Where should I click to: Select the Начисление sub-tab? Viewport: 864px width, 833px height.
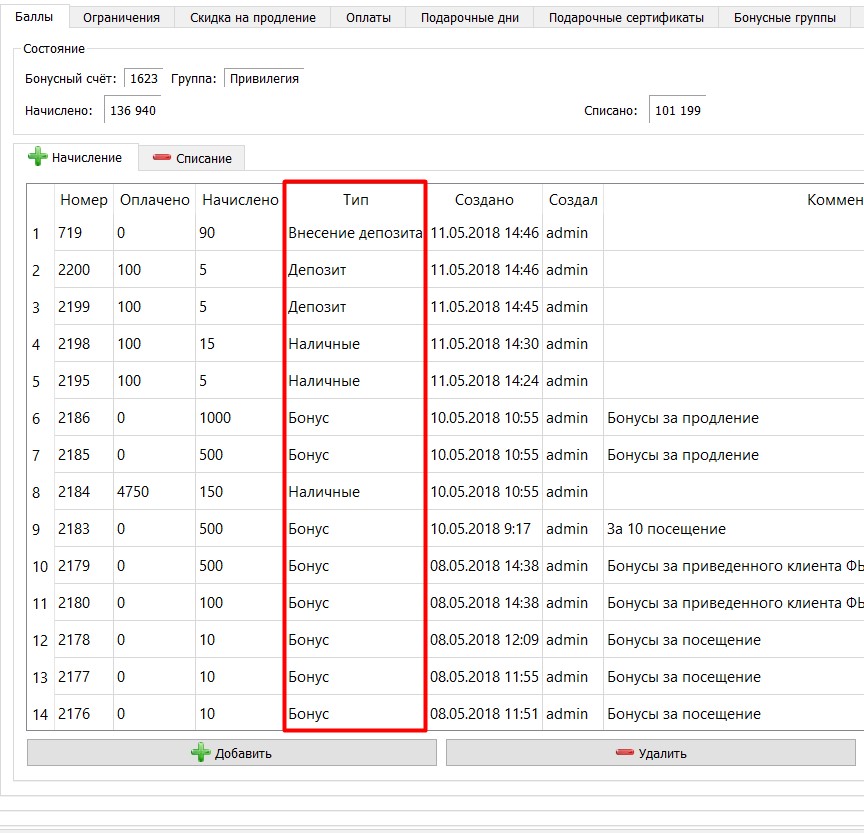pyautogui.click(x=75, y=157)
